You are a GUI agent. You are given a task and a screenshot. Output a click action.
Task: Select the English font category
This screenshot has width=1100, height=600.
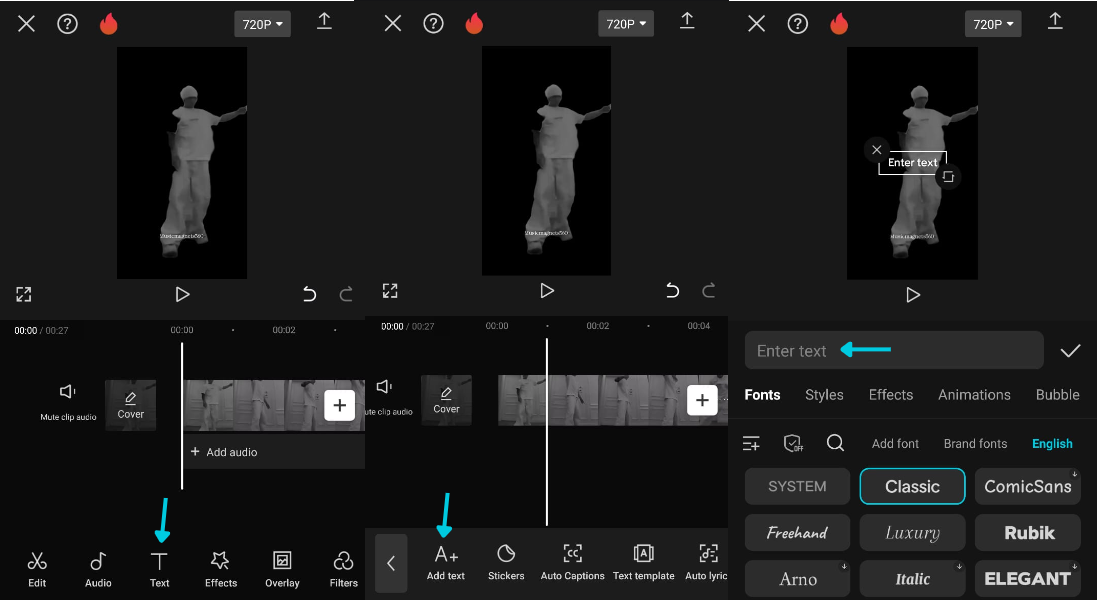[x=1052, y=444]
